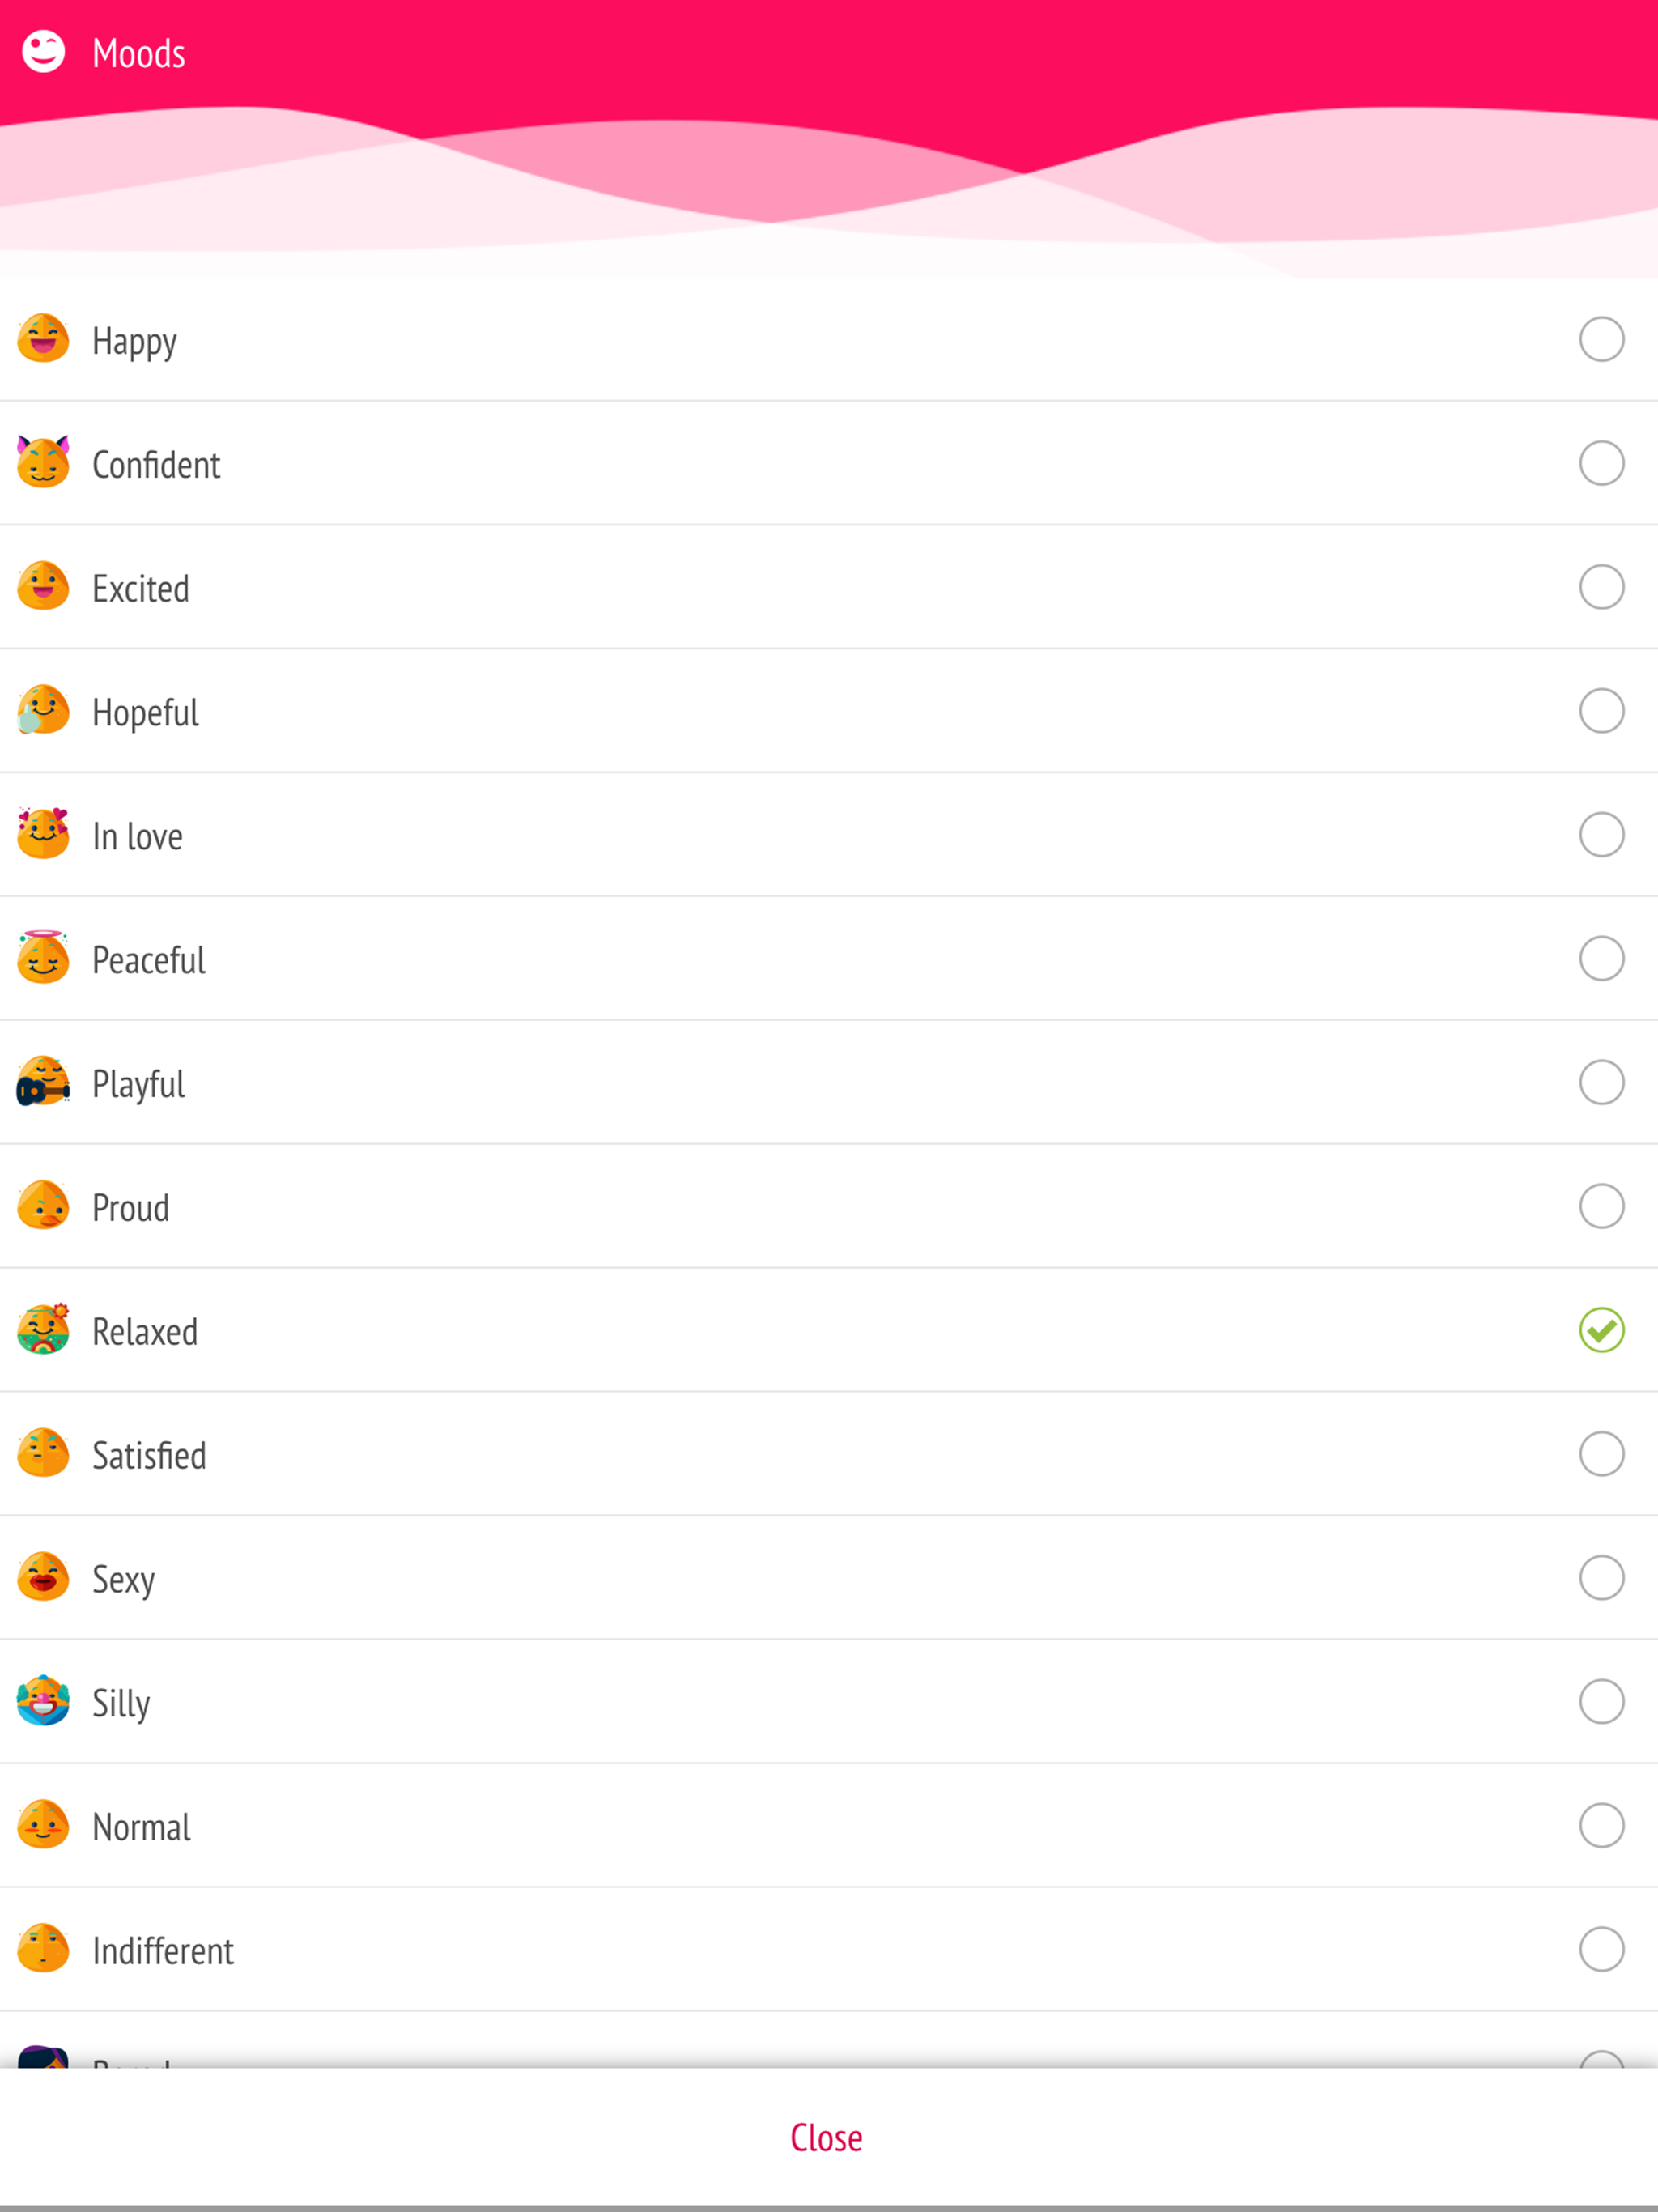Click the Confident cat emoji icon
This screenshot has height=2212, width=1658.
pos(44,462)
